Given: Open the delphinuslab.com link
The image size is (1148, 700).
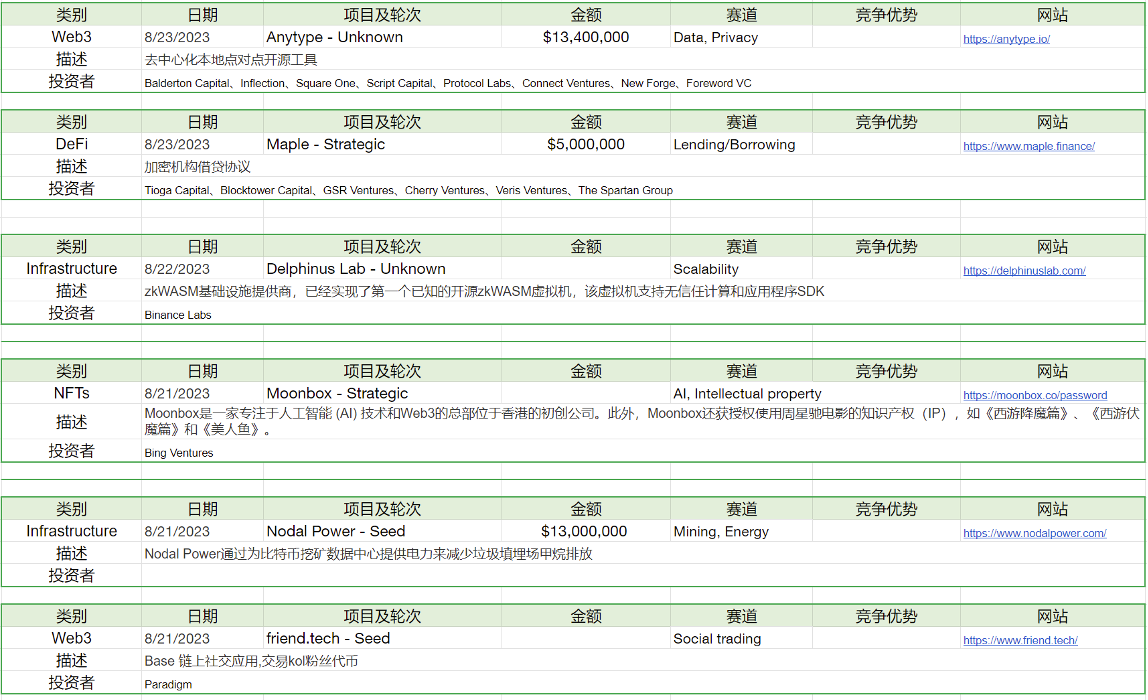Looking at the screenshot, I should click(x=1024, y=270).
